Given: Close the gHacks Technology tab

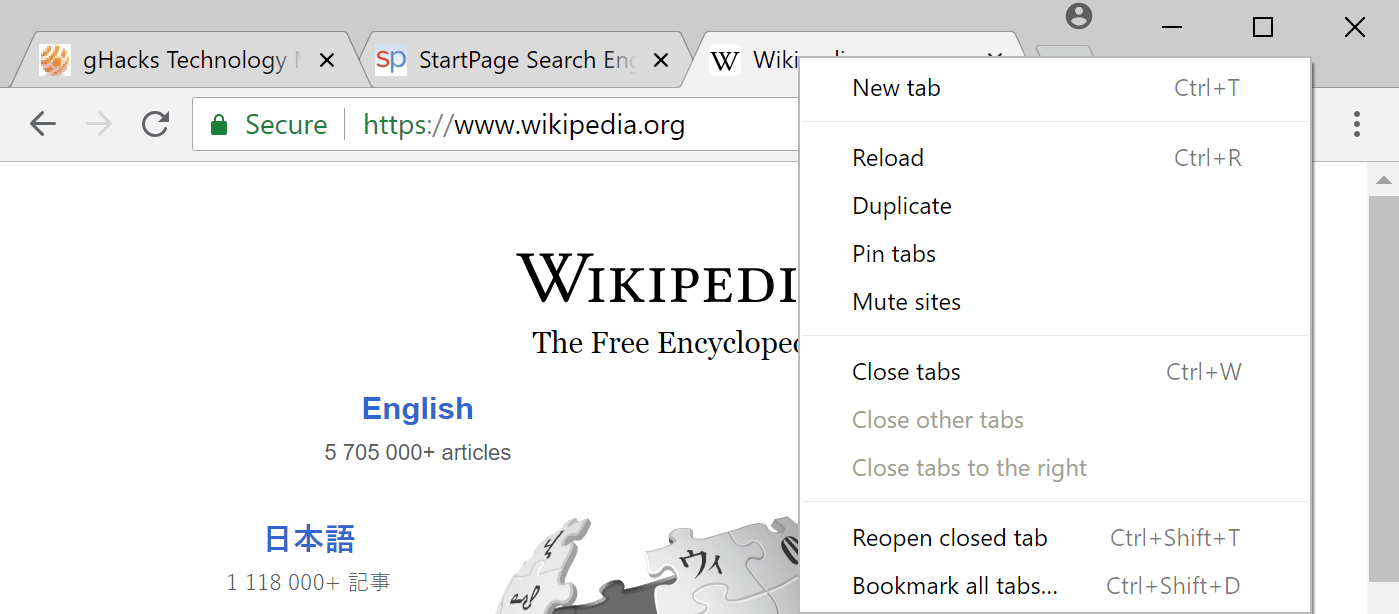Looking at the screenshot, I should click(326, 61).
